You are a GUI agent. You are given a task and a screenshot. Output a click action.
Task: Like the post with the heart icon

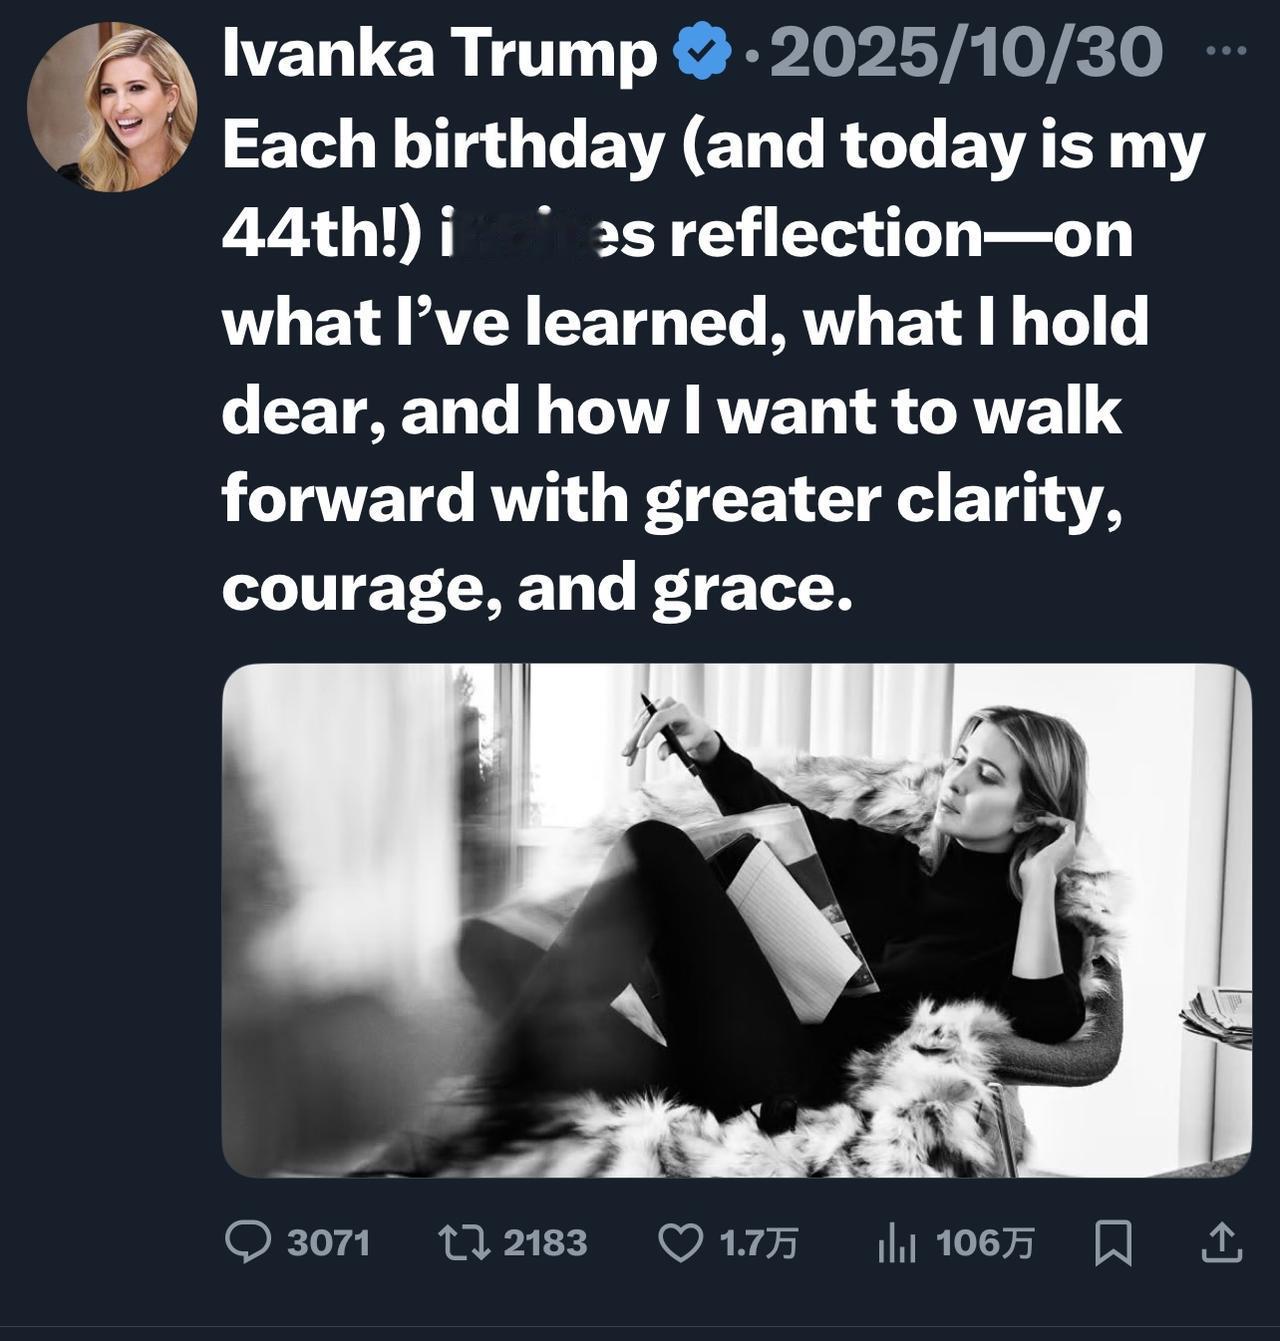click(680, 1242)
